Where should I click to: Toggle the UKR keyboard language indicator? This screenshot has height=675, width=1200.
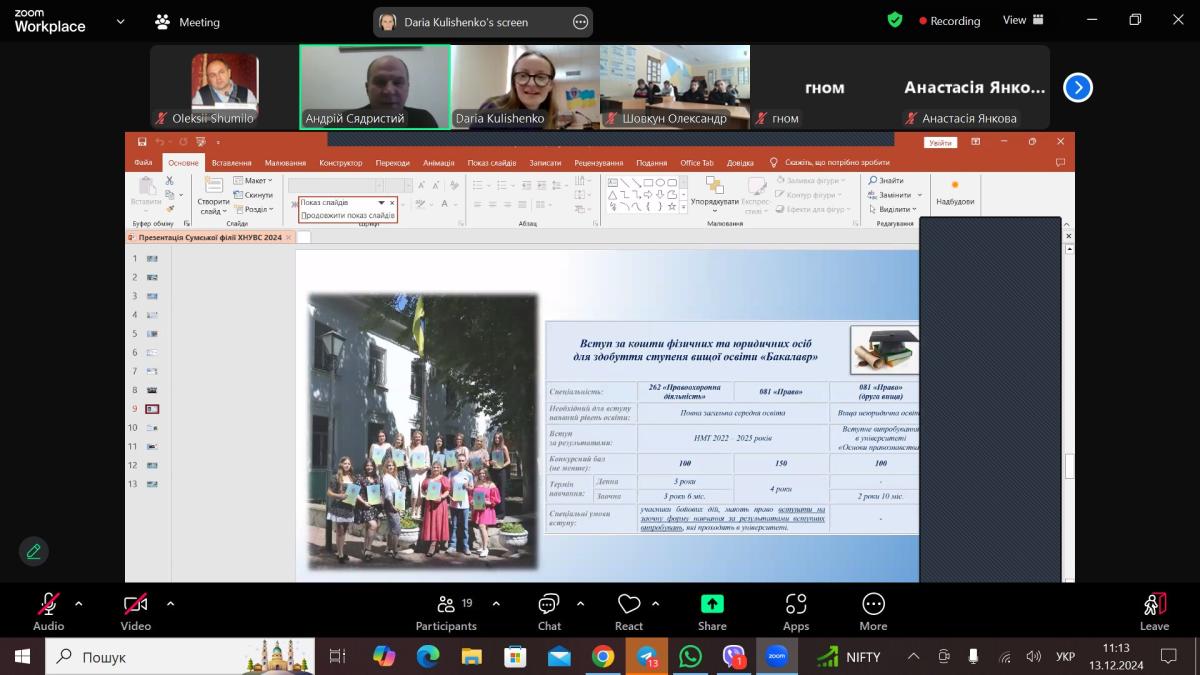point(1065,657)
